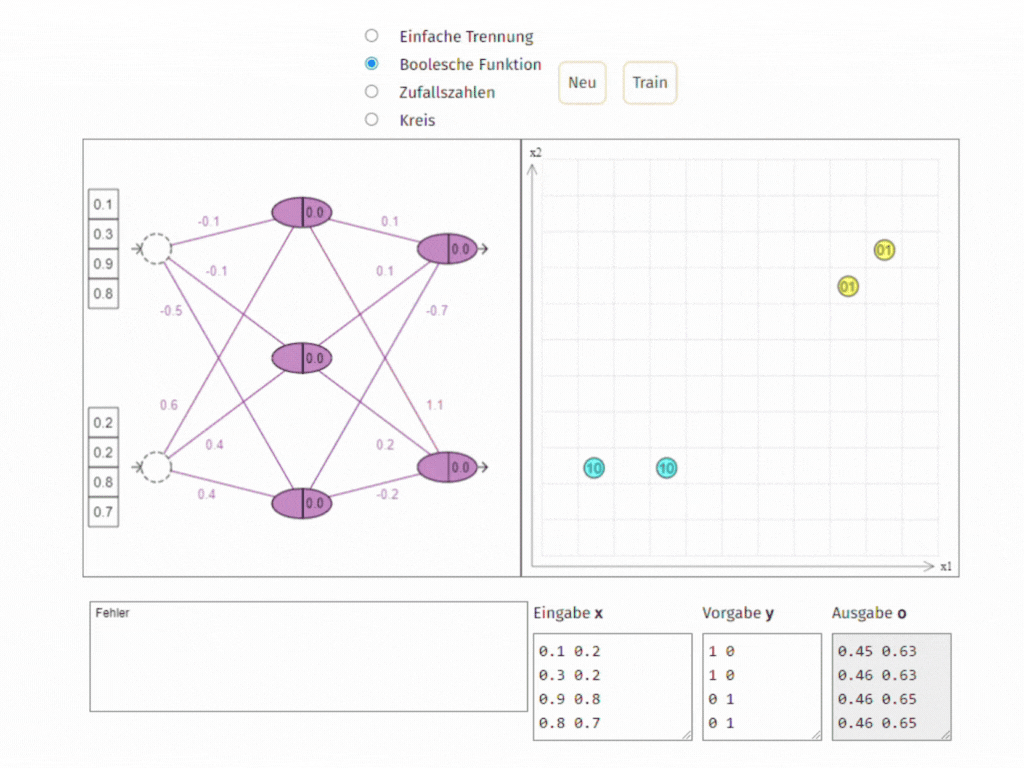Image resolution: width=1024 pixels, height=768 pixels.
Task: Click the lower dashed input node
Action: 157,466
